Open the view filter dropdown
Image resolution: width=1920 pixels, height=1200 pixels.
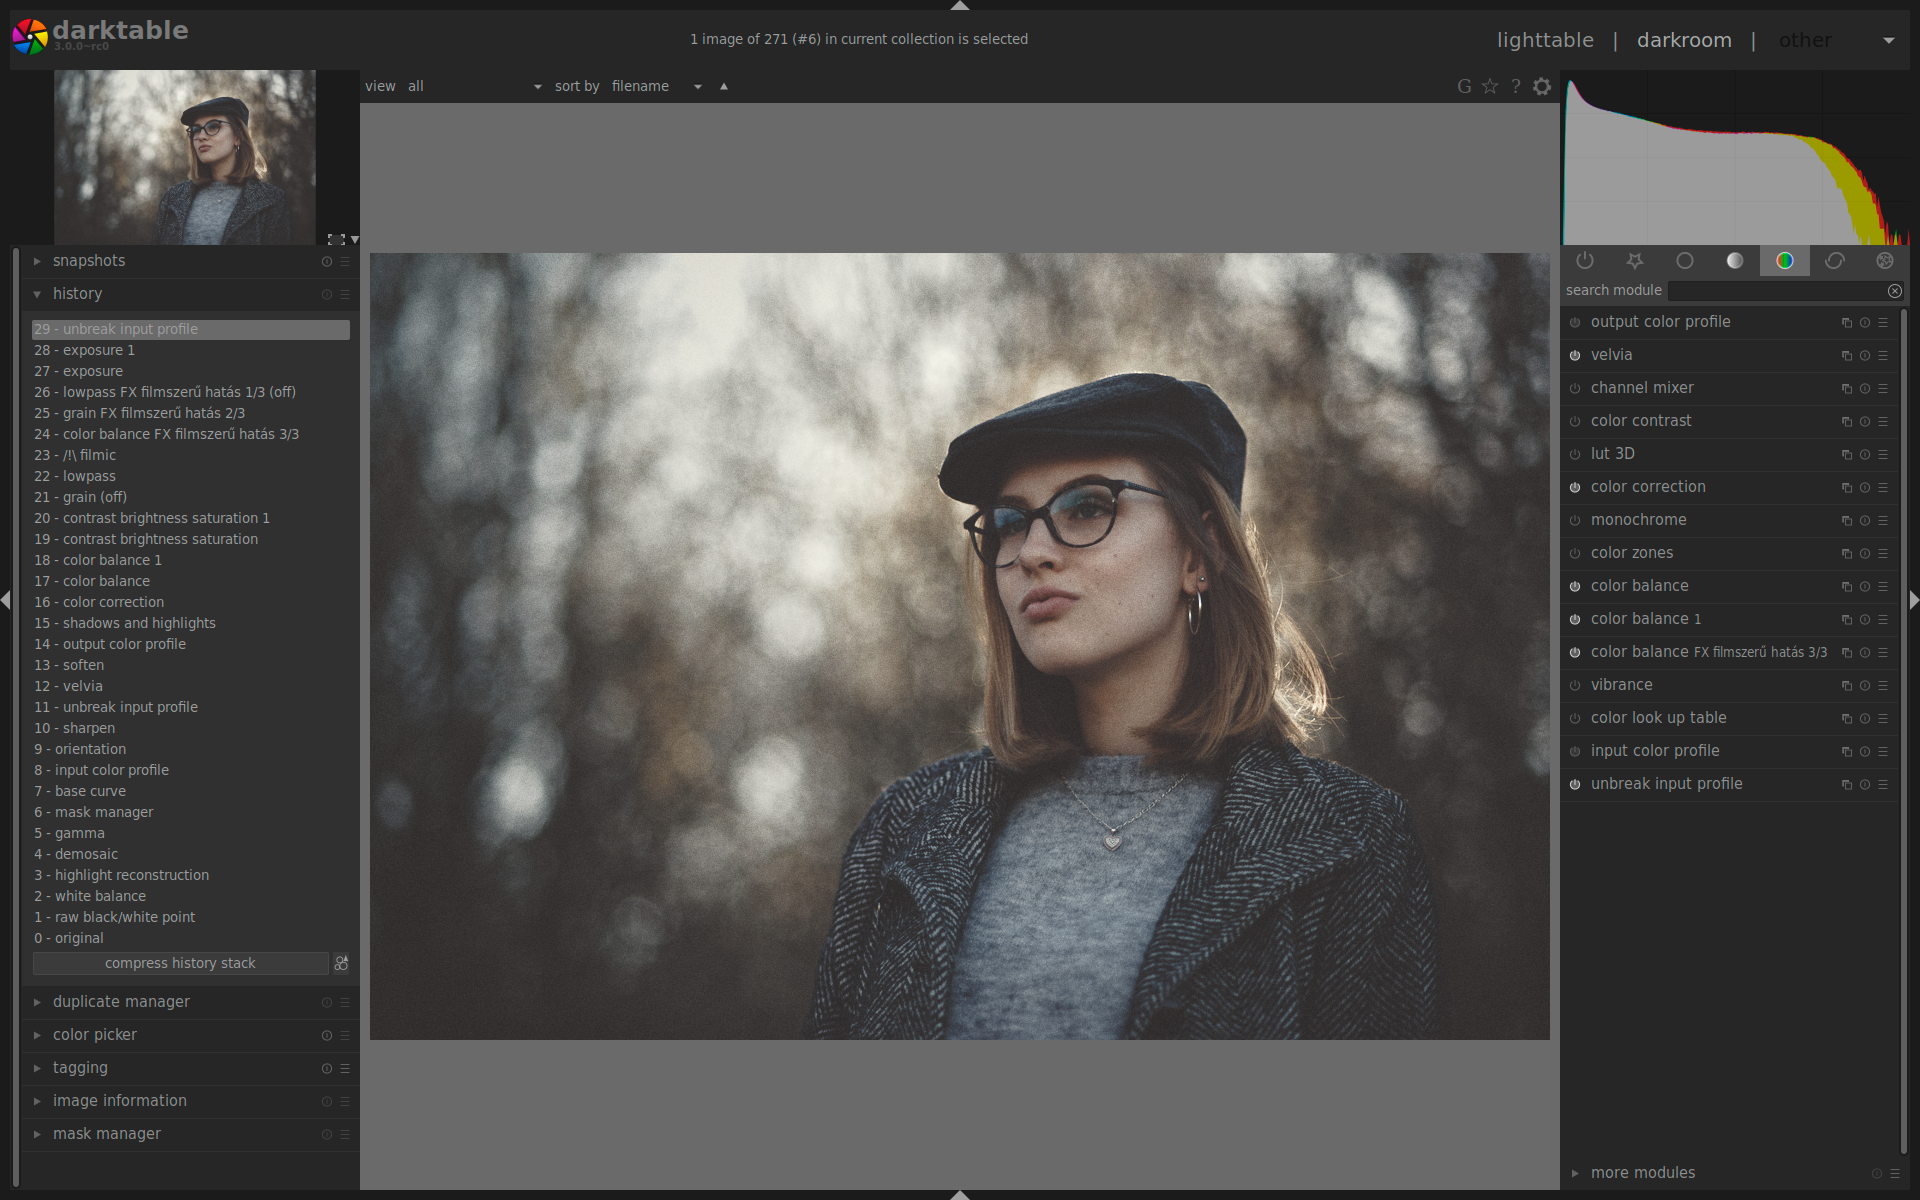tap(475, 86)
